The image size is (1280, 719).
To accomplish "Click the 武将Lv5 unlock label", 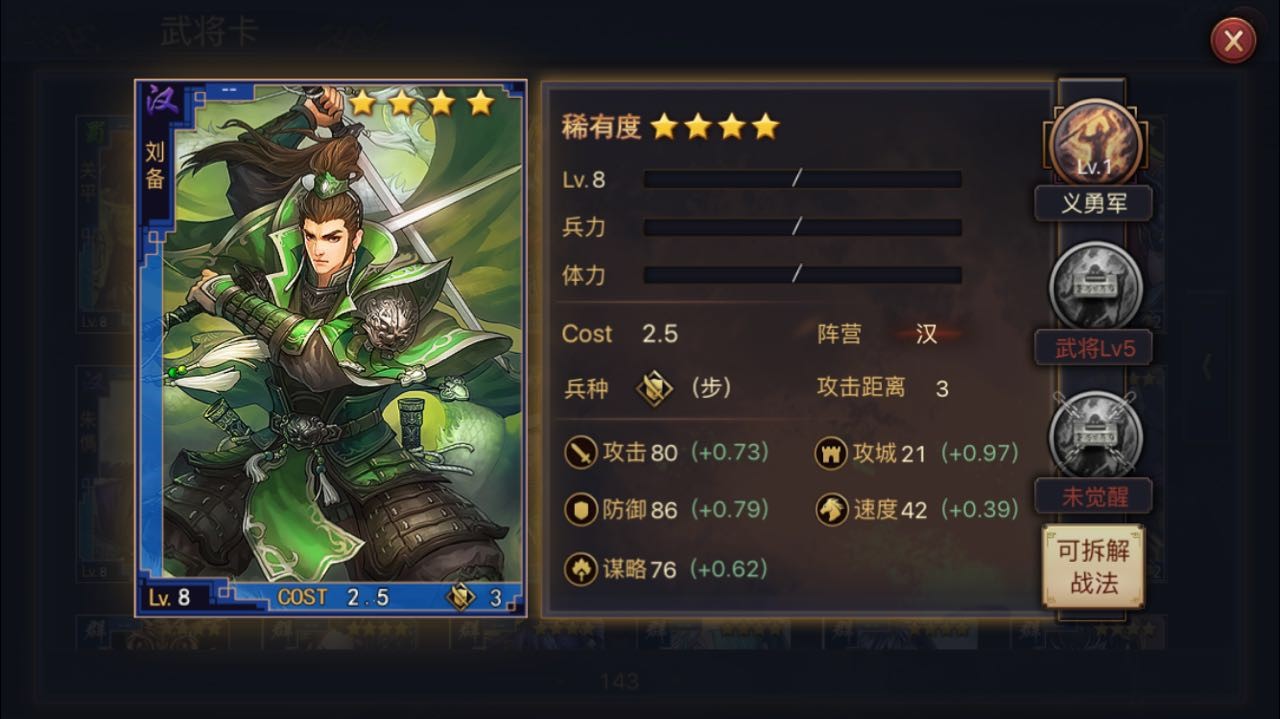I will tap(1093, 348).
